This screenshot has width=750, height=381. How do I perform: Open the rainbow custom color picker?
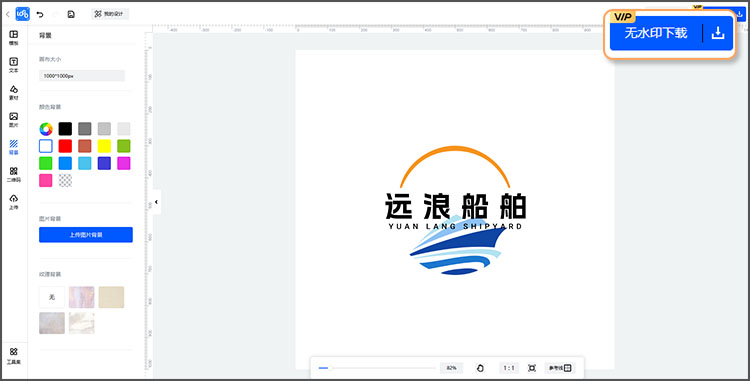coord(46,129)
